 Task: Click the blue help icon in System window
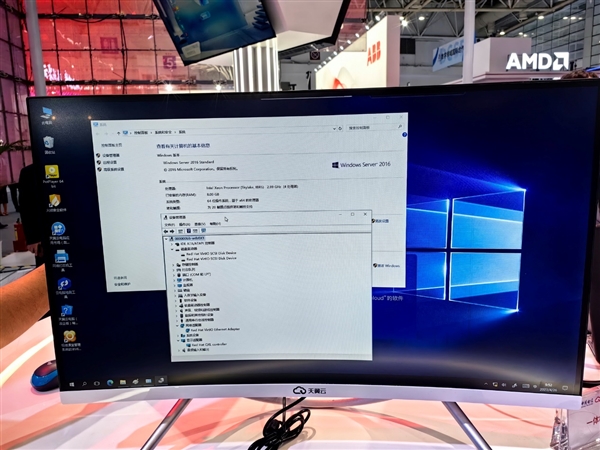pyautogui.click(x=404, y=135)
